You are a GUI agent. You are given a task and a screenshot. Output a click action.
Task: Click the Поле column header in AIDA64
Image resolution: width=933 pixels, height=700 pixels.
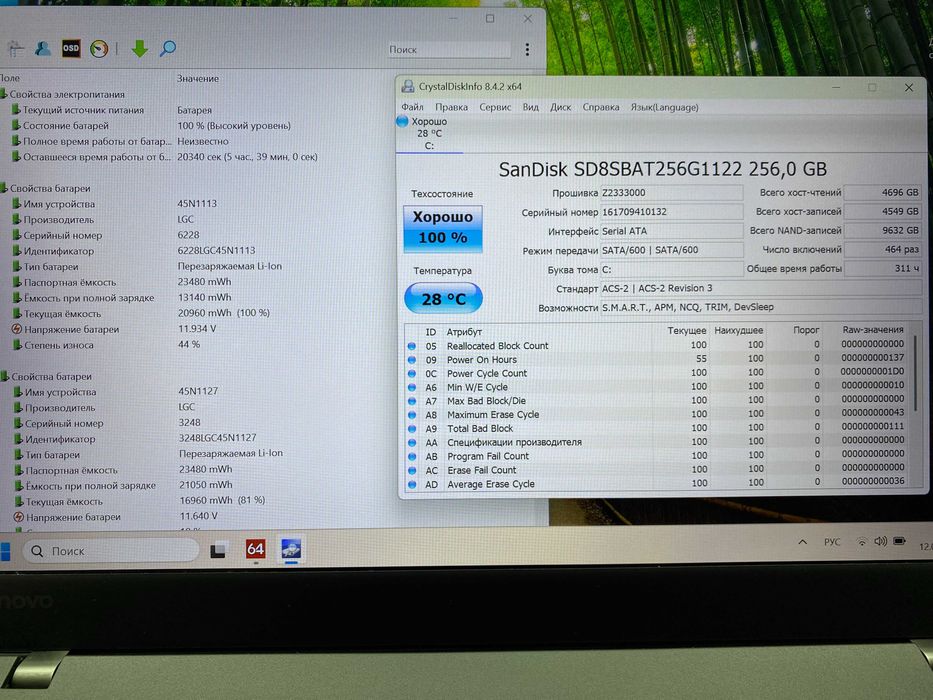click(x=10, y=78)
